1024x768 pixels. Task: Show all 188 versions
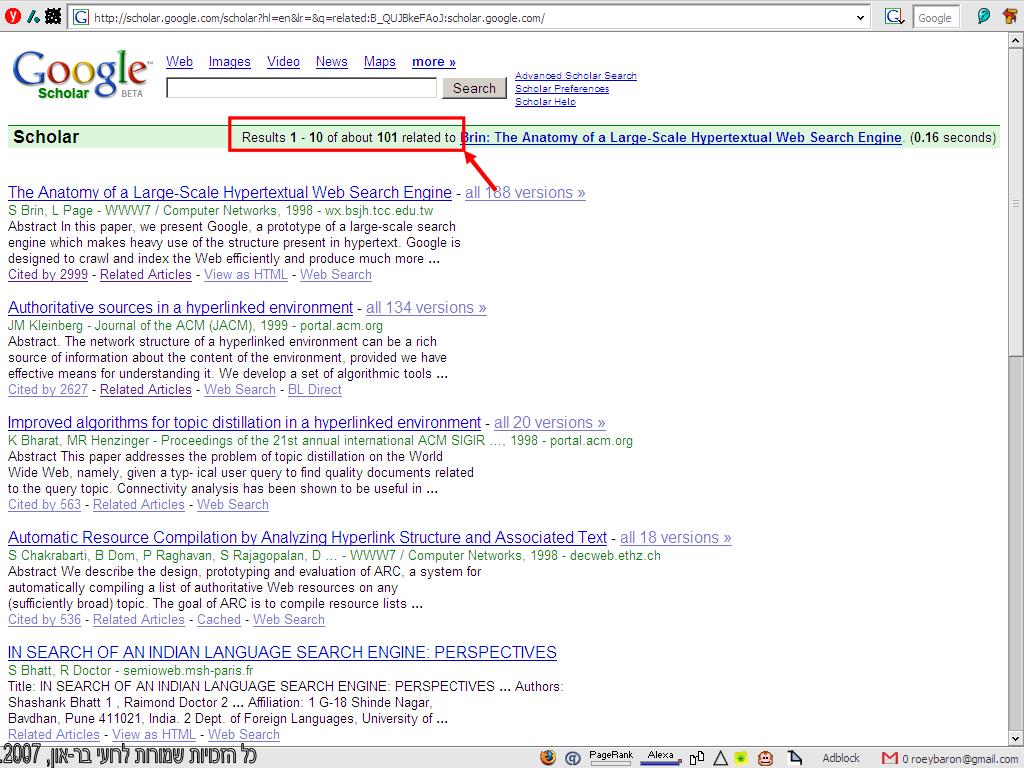click(525, 193)
